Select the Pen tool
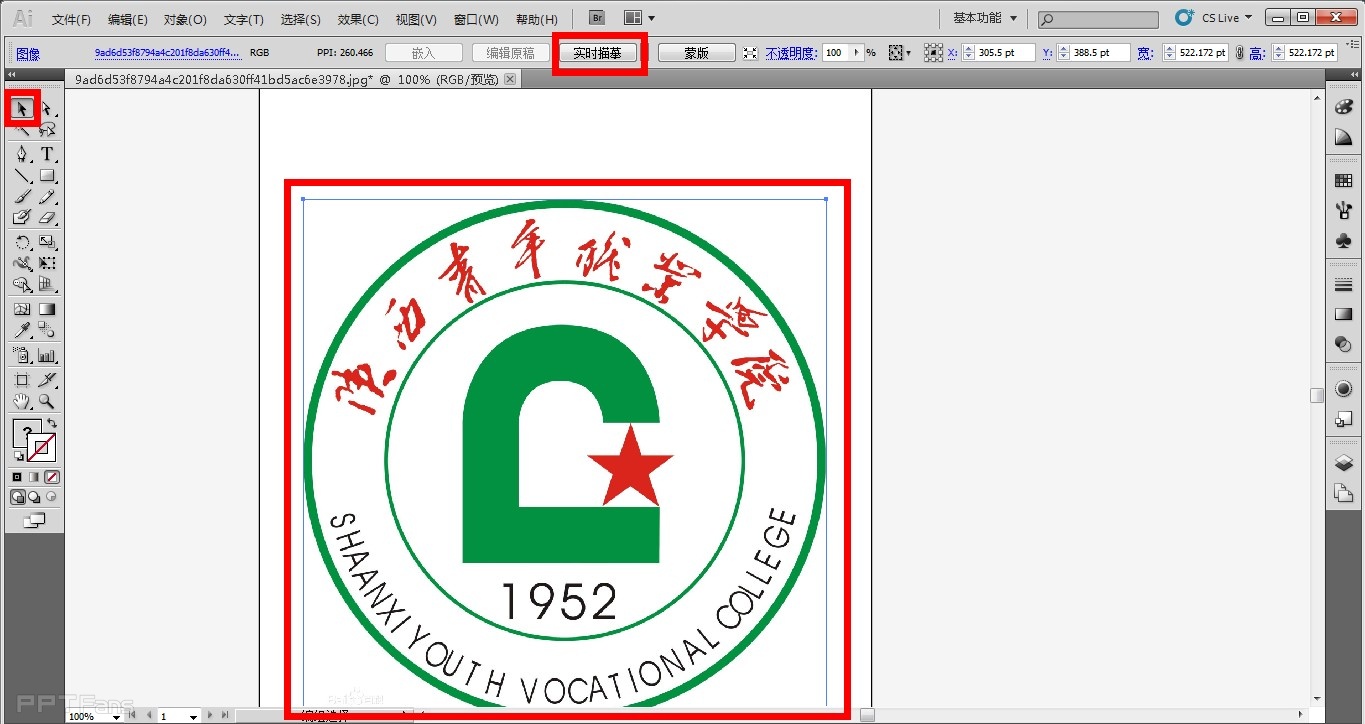This screenshot has height=724, width=1365. coord(22,154)
